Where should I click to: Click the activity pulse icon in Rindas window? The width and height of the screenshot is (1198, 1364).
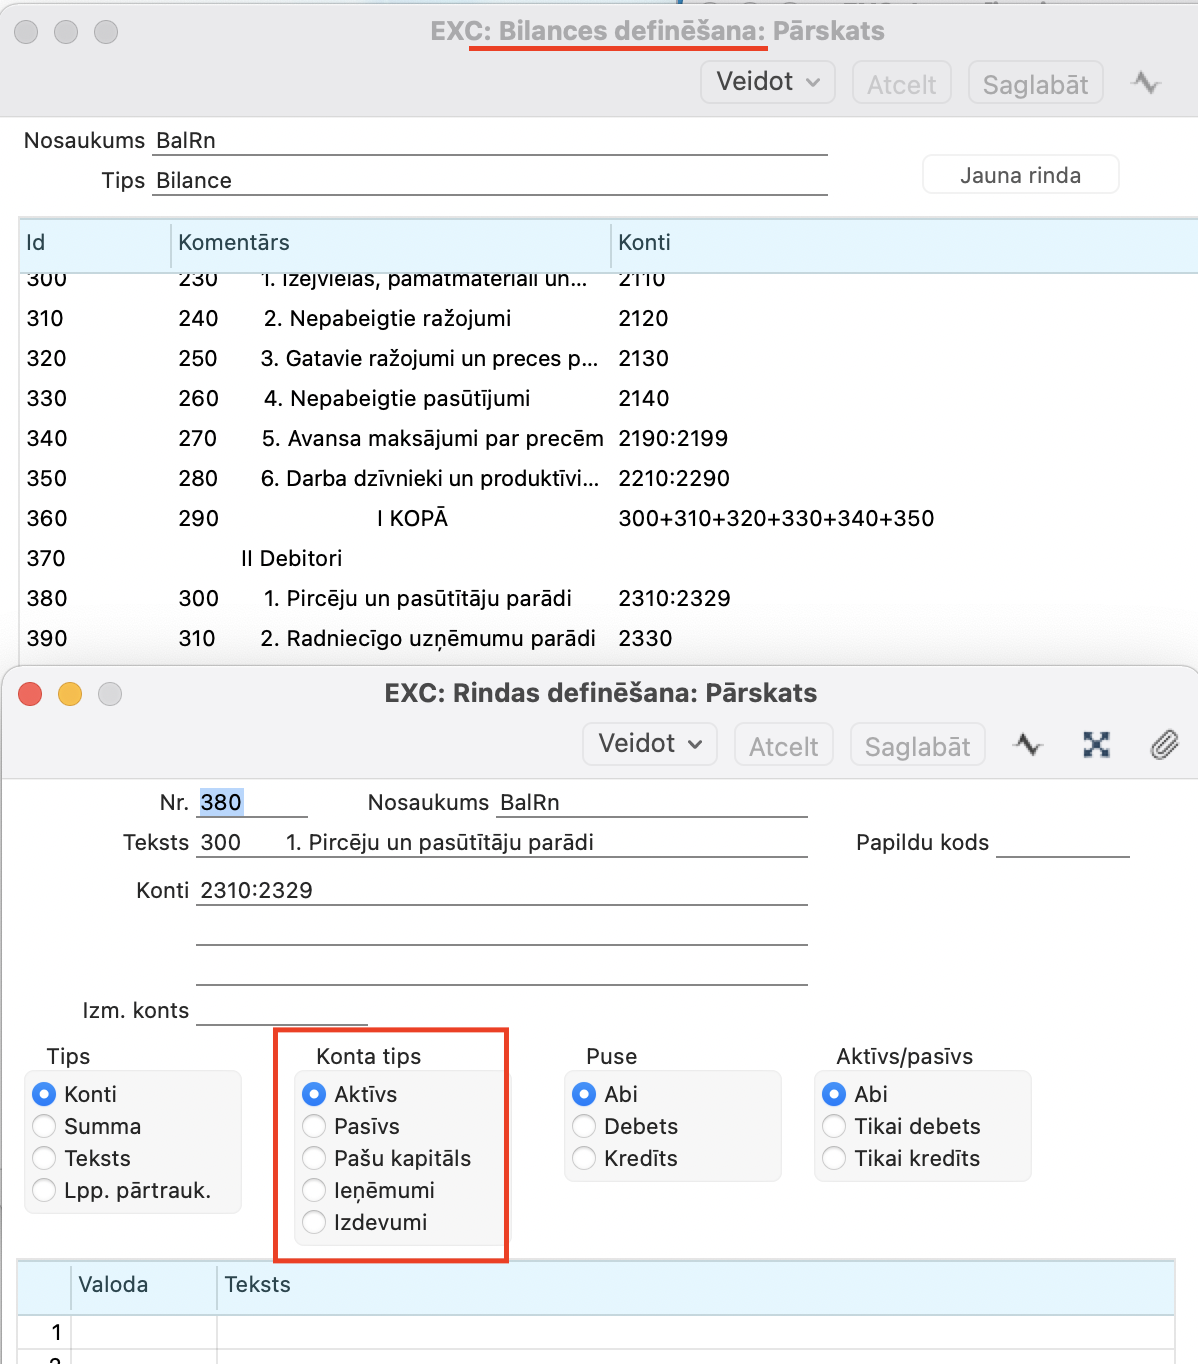(1028, 745)
